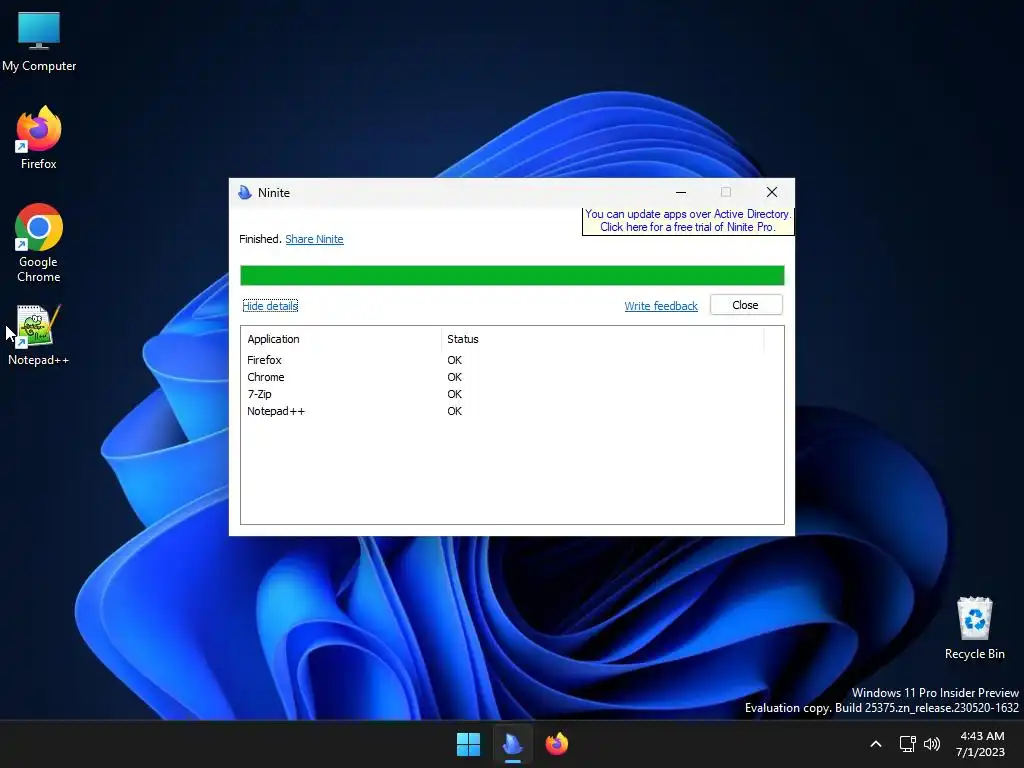Click the Ninite window title icon
The height and width of the screenshot is (768, 1024).
[x=245, y=192]
